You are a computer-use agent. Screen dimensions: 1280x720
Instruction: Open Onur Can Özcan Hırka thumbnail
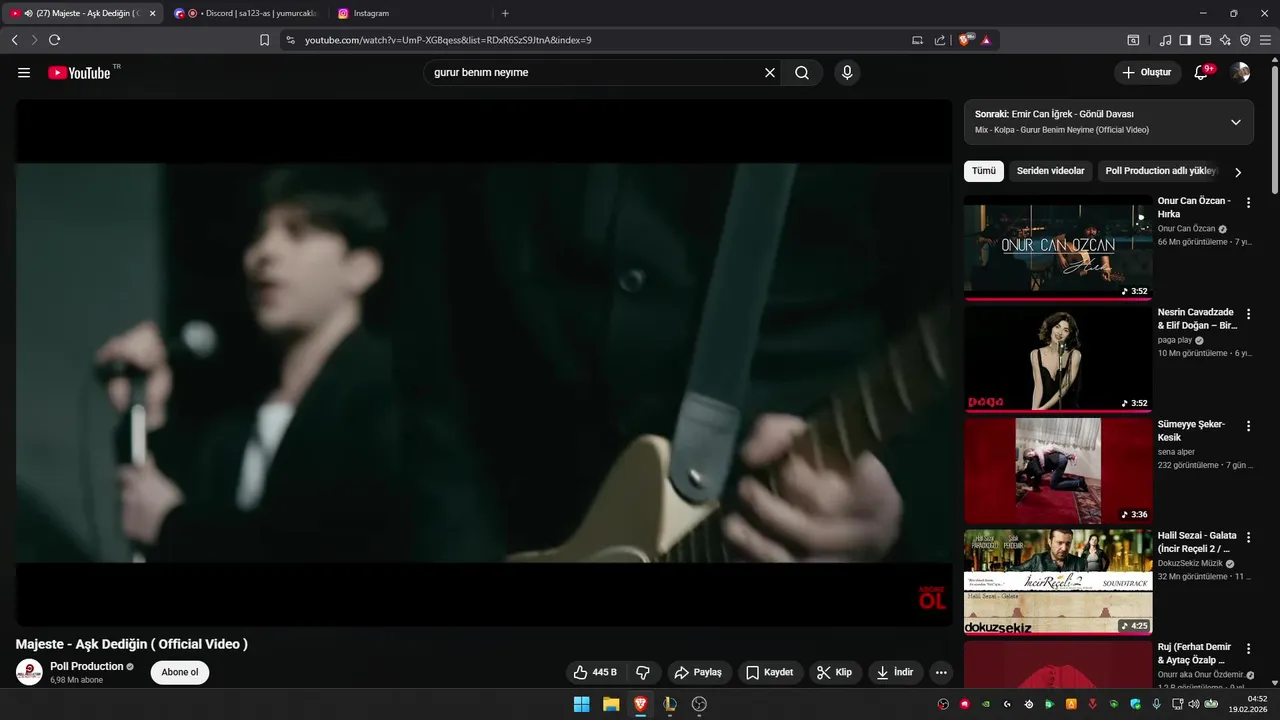tap(1058, 247)
